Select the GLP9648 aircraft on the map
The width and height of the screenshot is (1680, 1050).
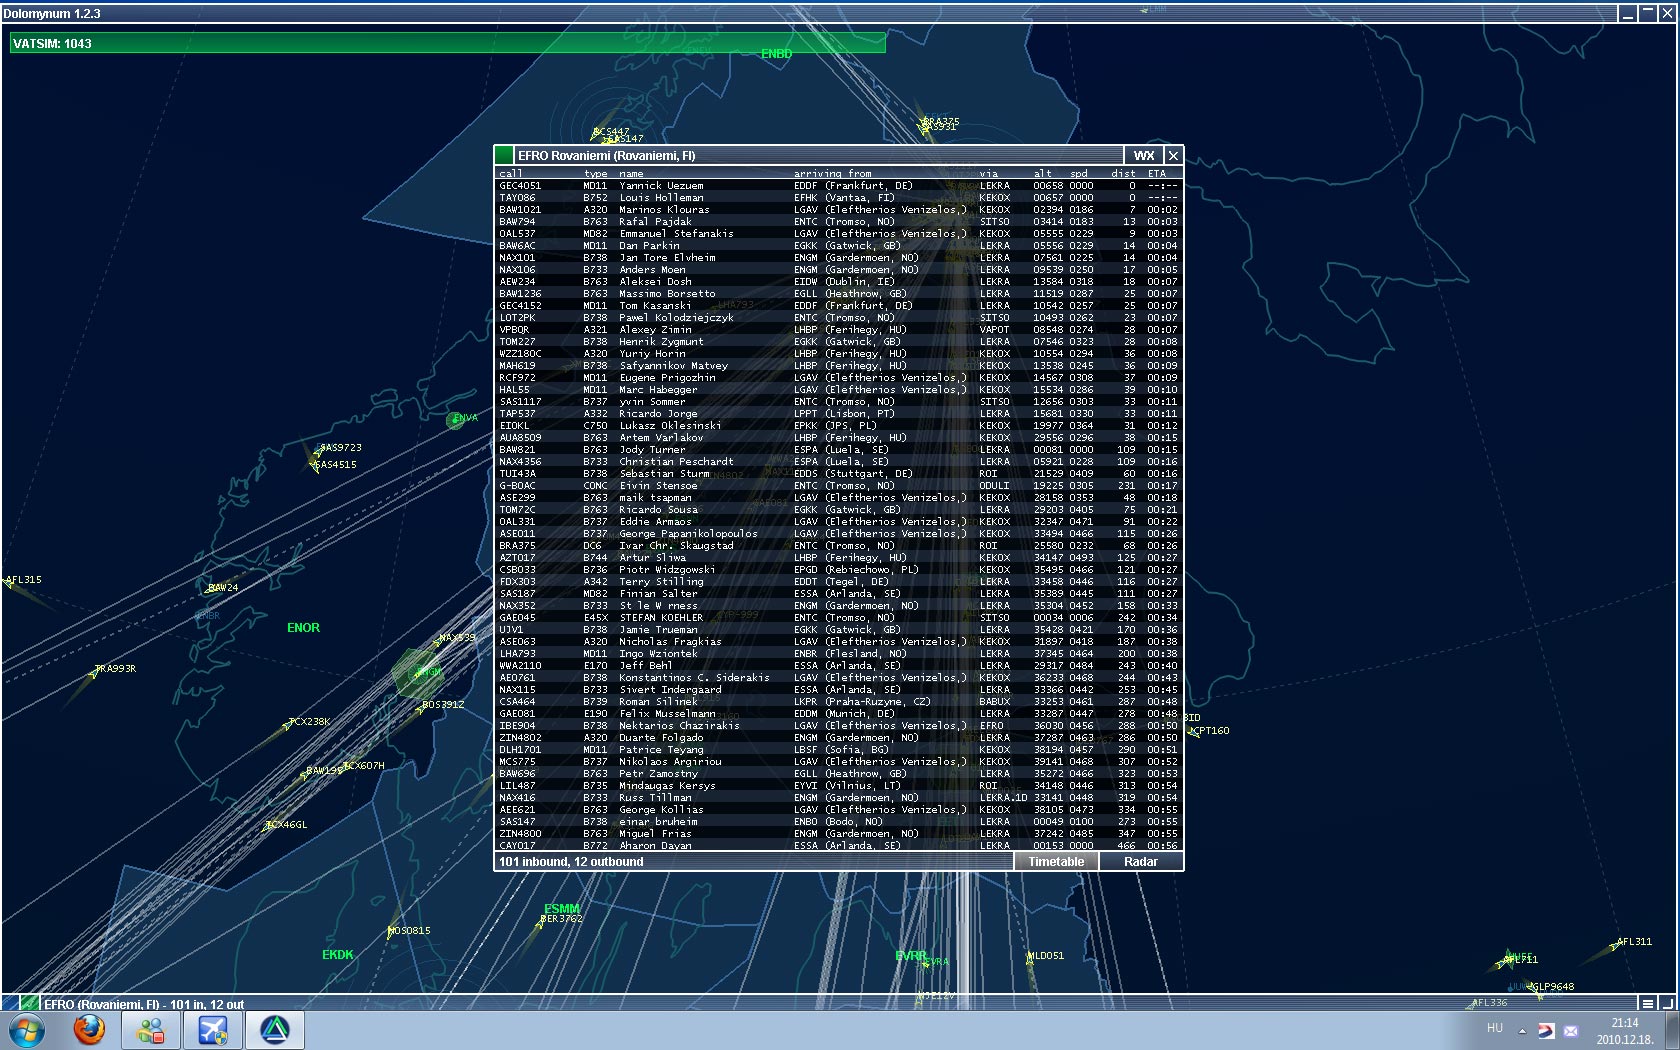click(1553, 987)
